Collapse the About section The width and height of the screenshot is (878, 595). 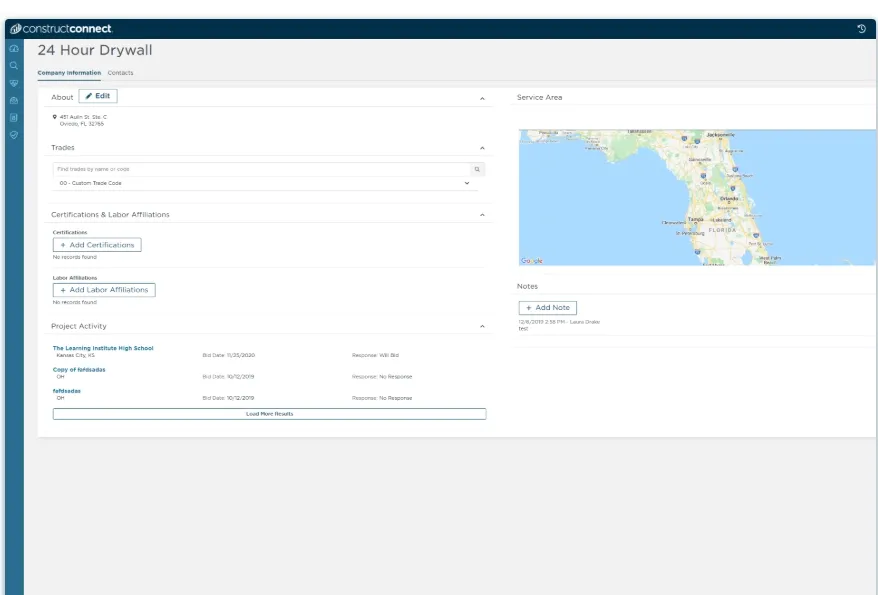click(x=482, y=99)
